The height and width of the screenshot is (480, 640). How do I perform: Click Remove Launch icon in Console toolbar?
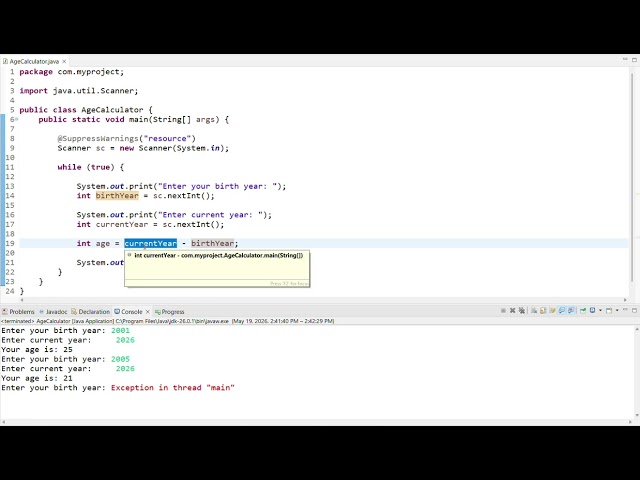tap(512, 311)
